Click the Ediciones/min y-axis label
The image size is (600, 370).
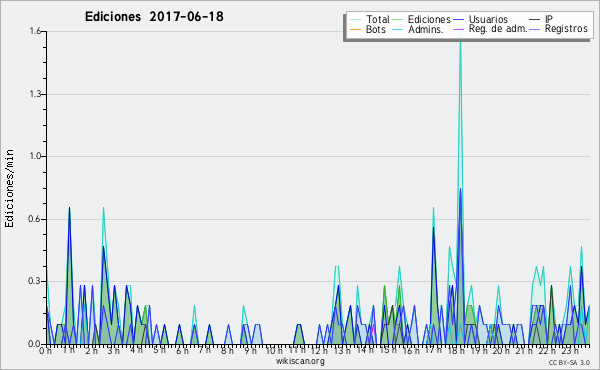pos(9,188)
